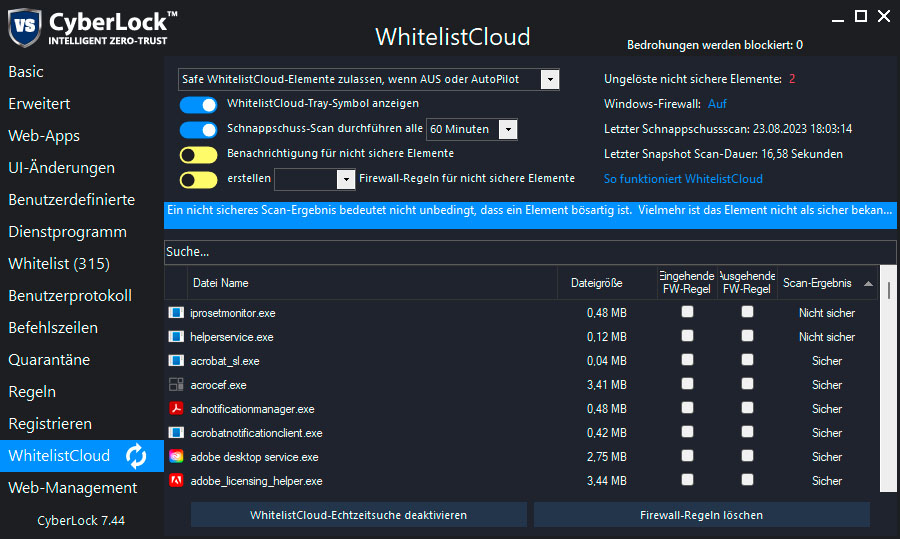This screenshot has width=900, height=539.
Task: Maximize the CyberLock window
Action: point(861,17)
